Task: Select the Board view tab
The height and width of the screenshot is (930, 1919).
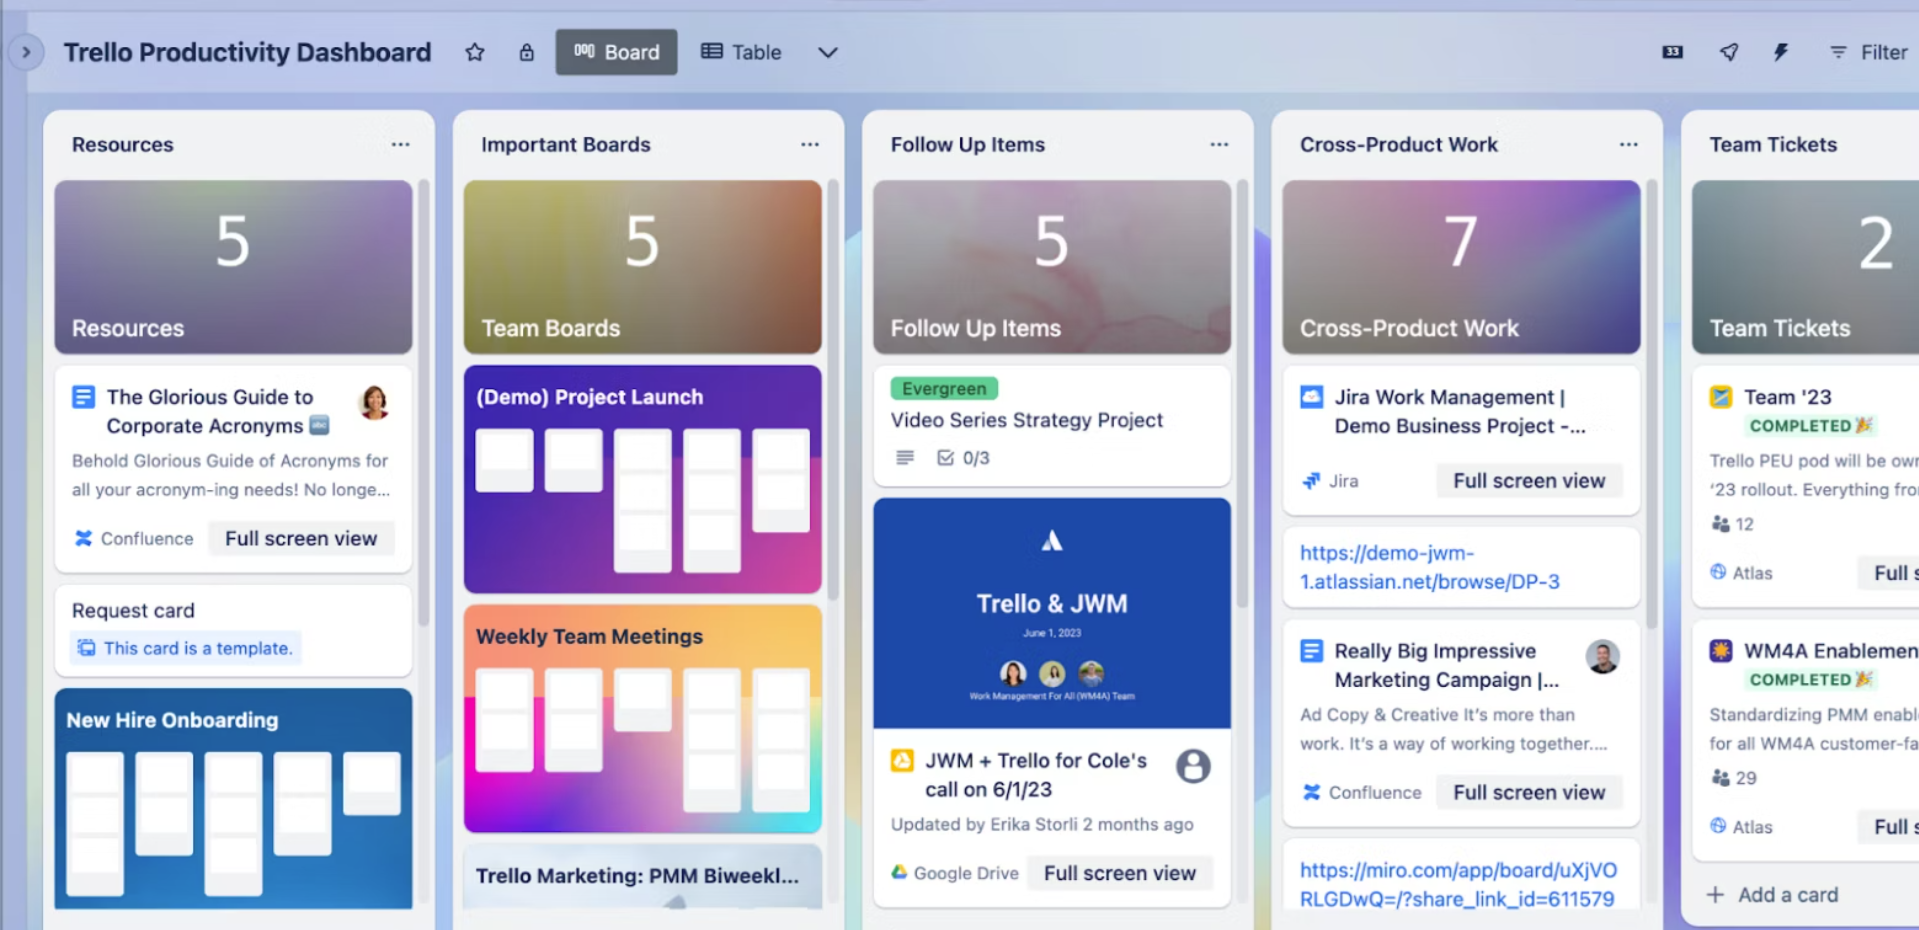Action: 616,52
